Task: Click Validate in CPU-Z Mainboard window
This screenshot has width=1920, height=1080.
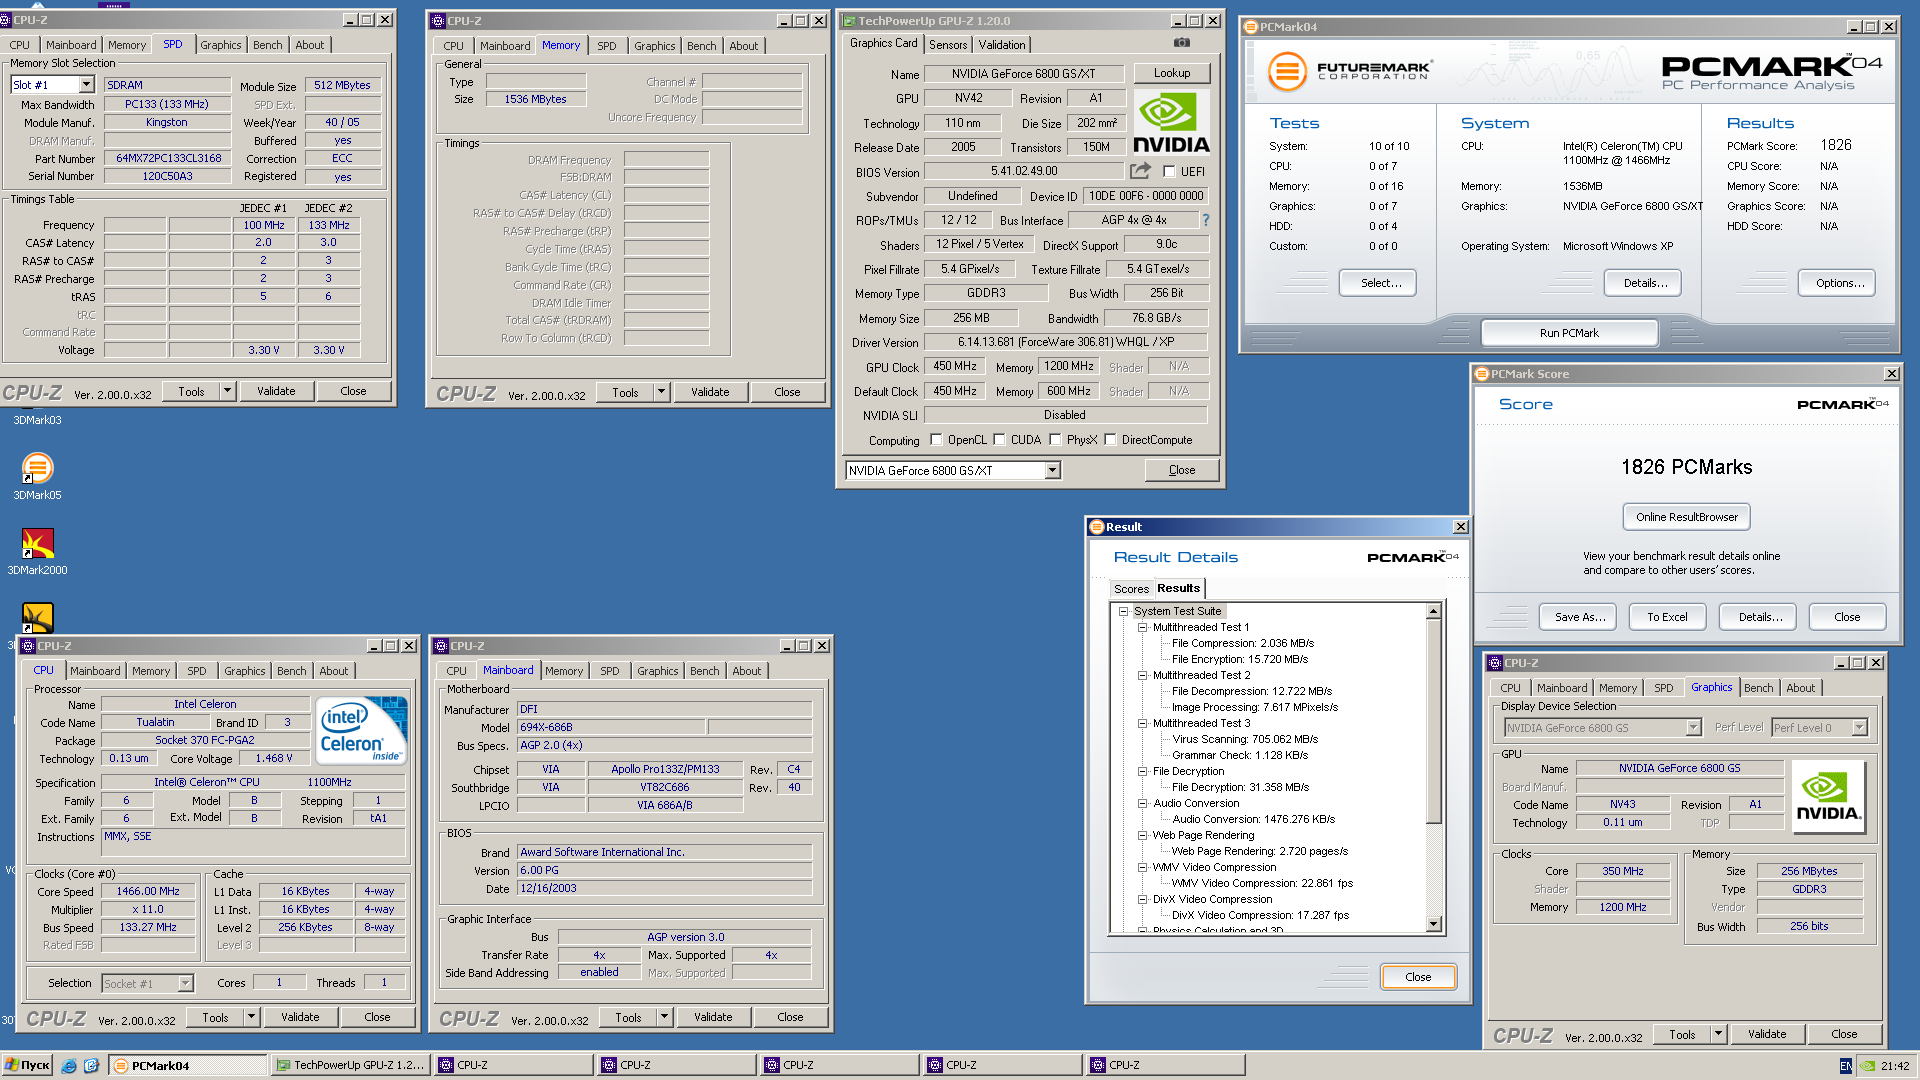Action: (713, 1017)
